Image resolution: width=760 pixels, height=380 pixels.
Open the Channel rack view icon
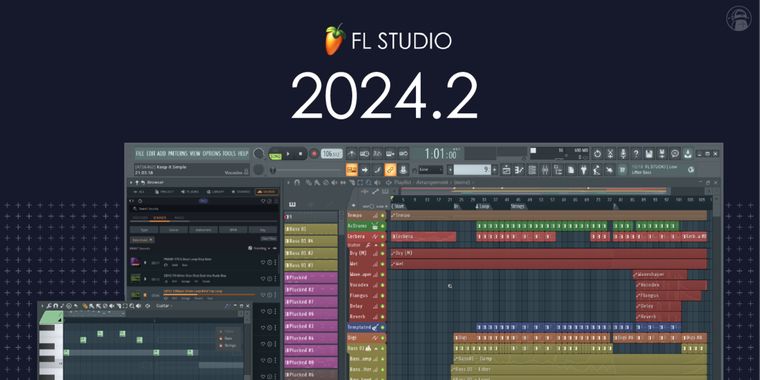532,170
